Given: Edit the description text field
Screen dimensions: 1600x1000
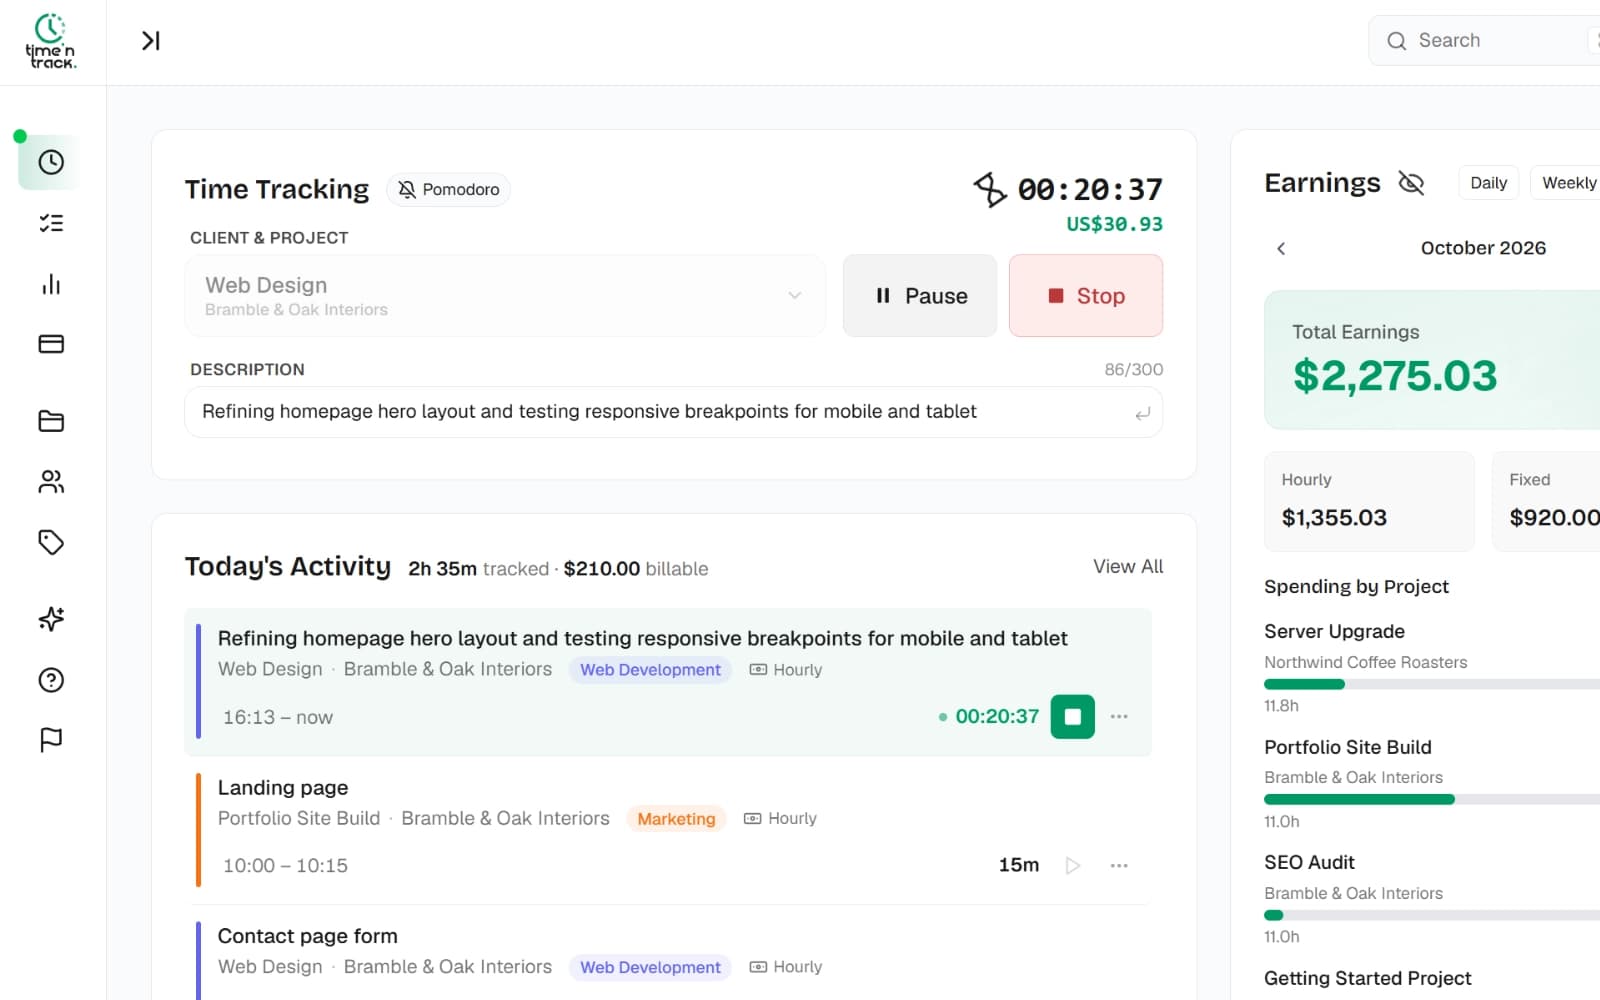Looking at the screenshot, I should click(x=673, y=412).
